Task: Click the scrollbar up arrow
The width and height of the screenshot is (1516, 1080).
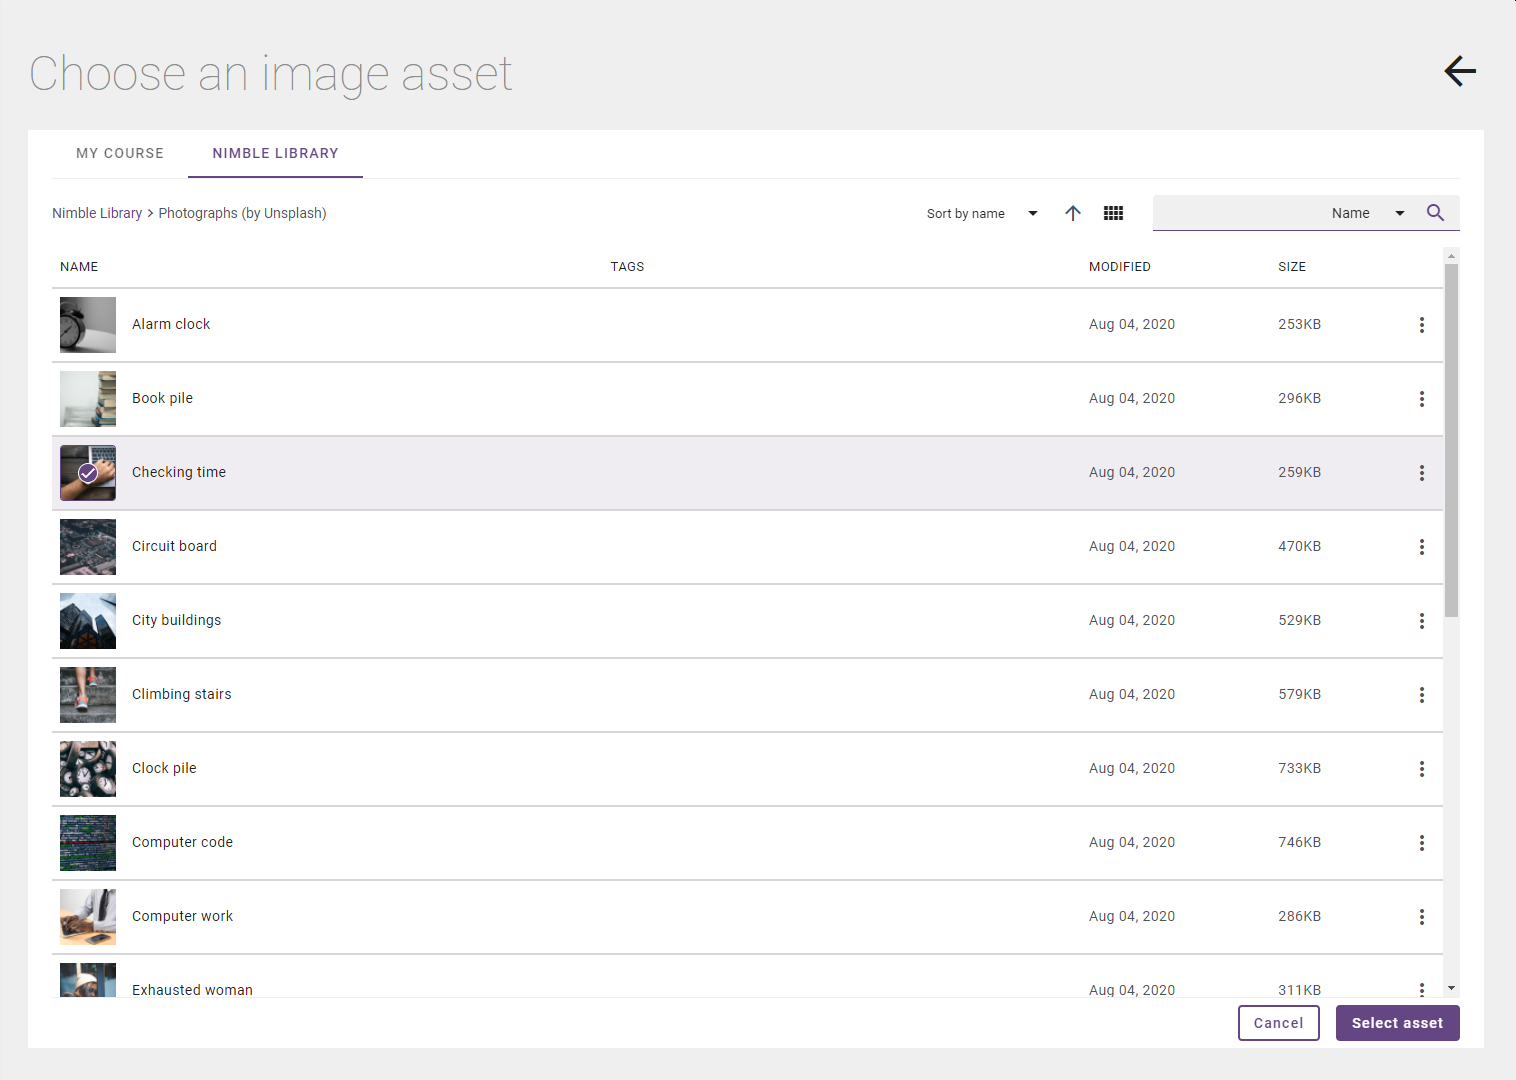Action: pos(1451,256)
